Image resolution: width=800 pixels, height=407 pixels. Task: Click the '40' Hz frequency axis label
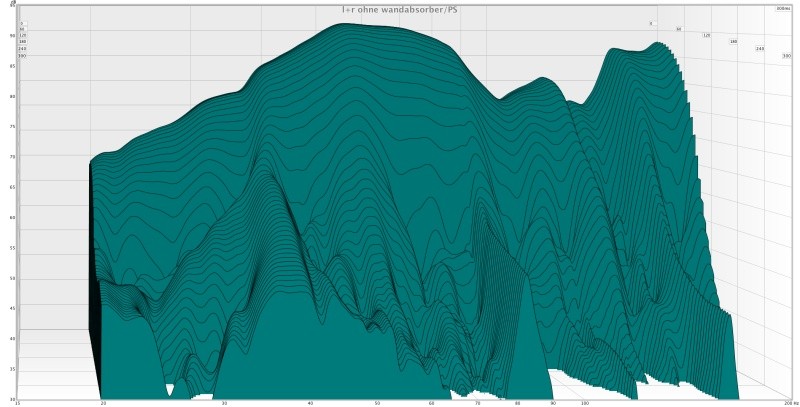pos(310,403)
